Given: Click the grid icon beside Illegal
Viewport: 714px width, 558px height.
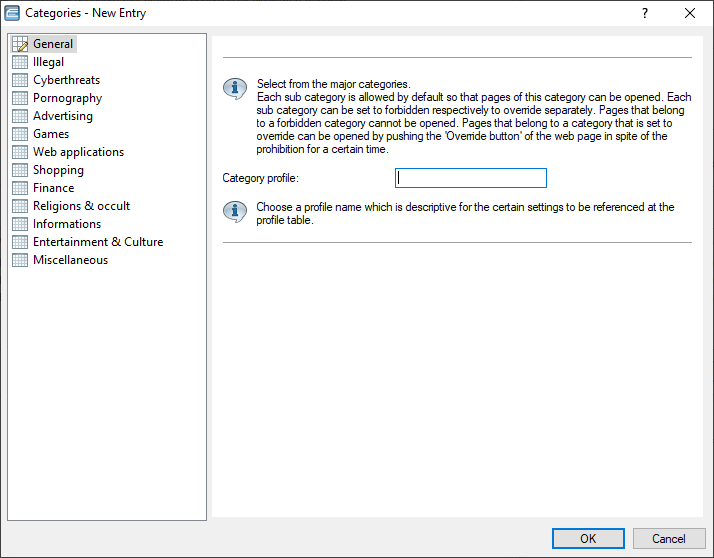Looking at the screenshot, I should point(20,62).
